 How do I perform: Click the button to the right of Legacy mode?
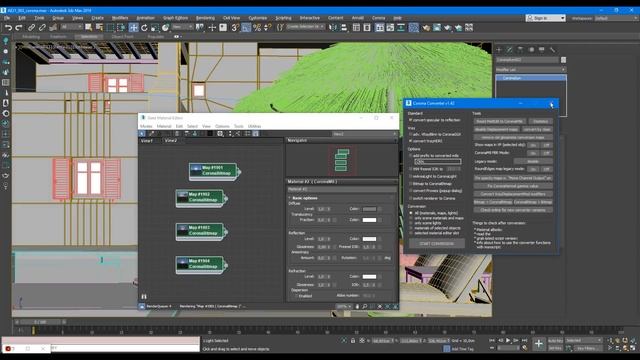point(533,161)
